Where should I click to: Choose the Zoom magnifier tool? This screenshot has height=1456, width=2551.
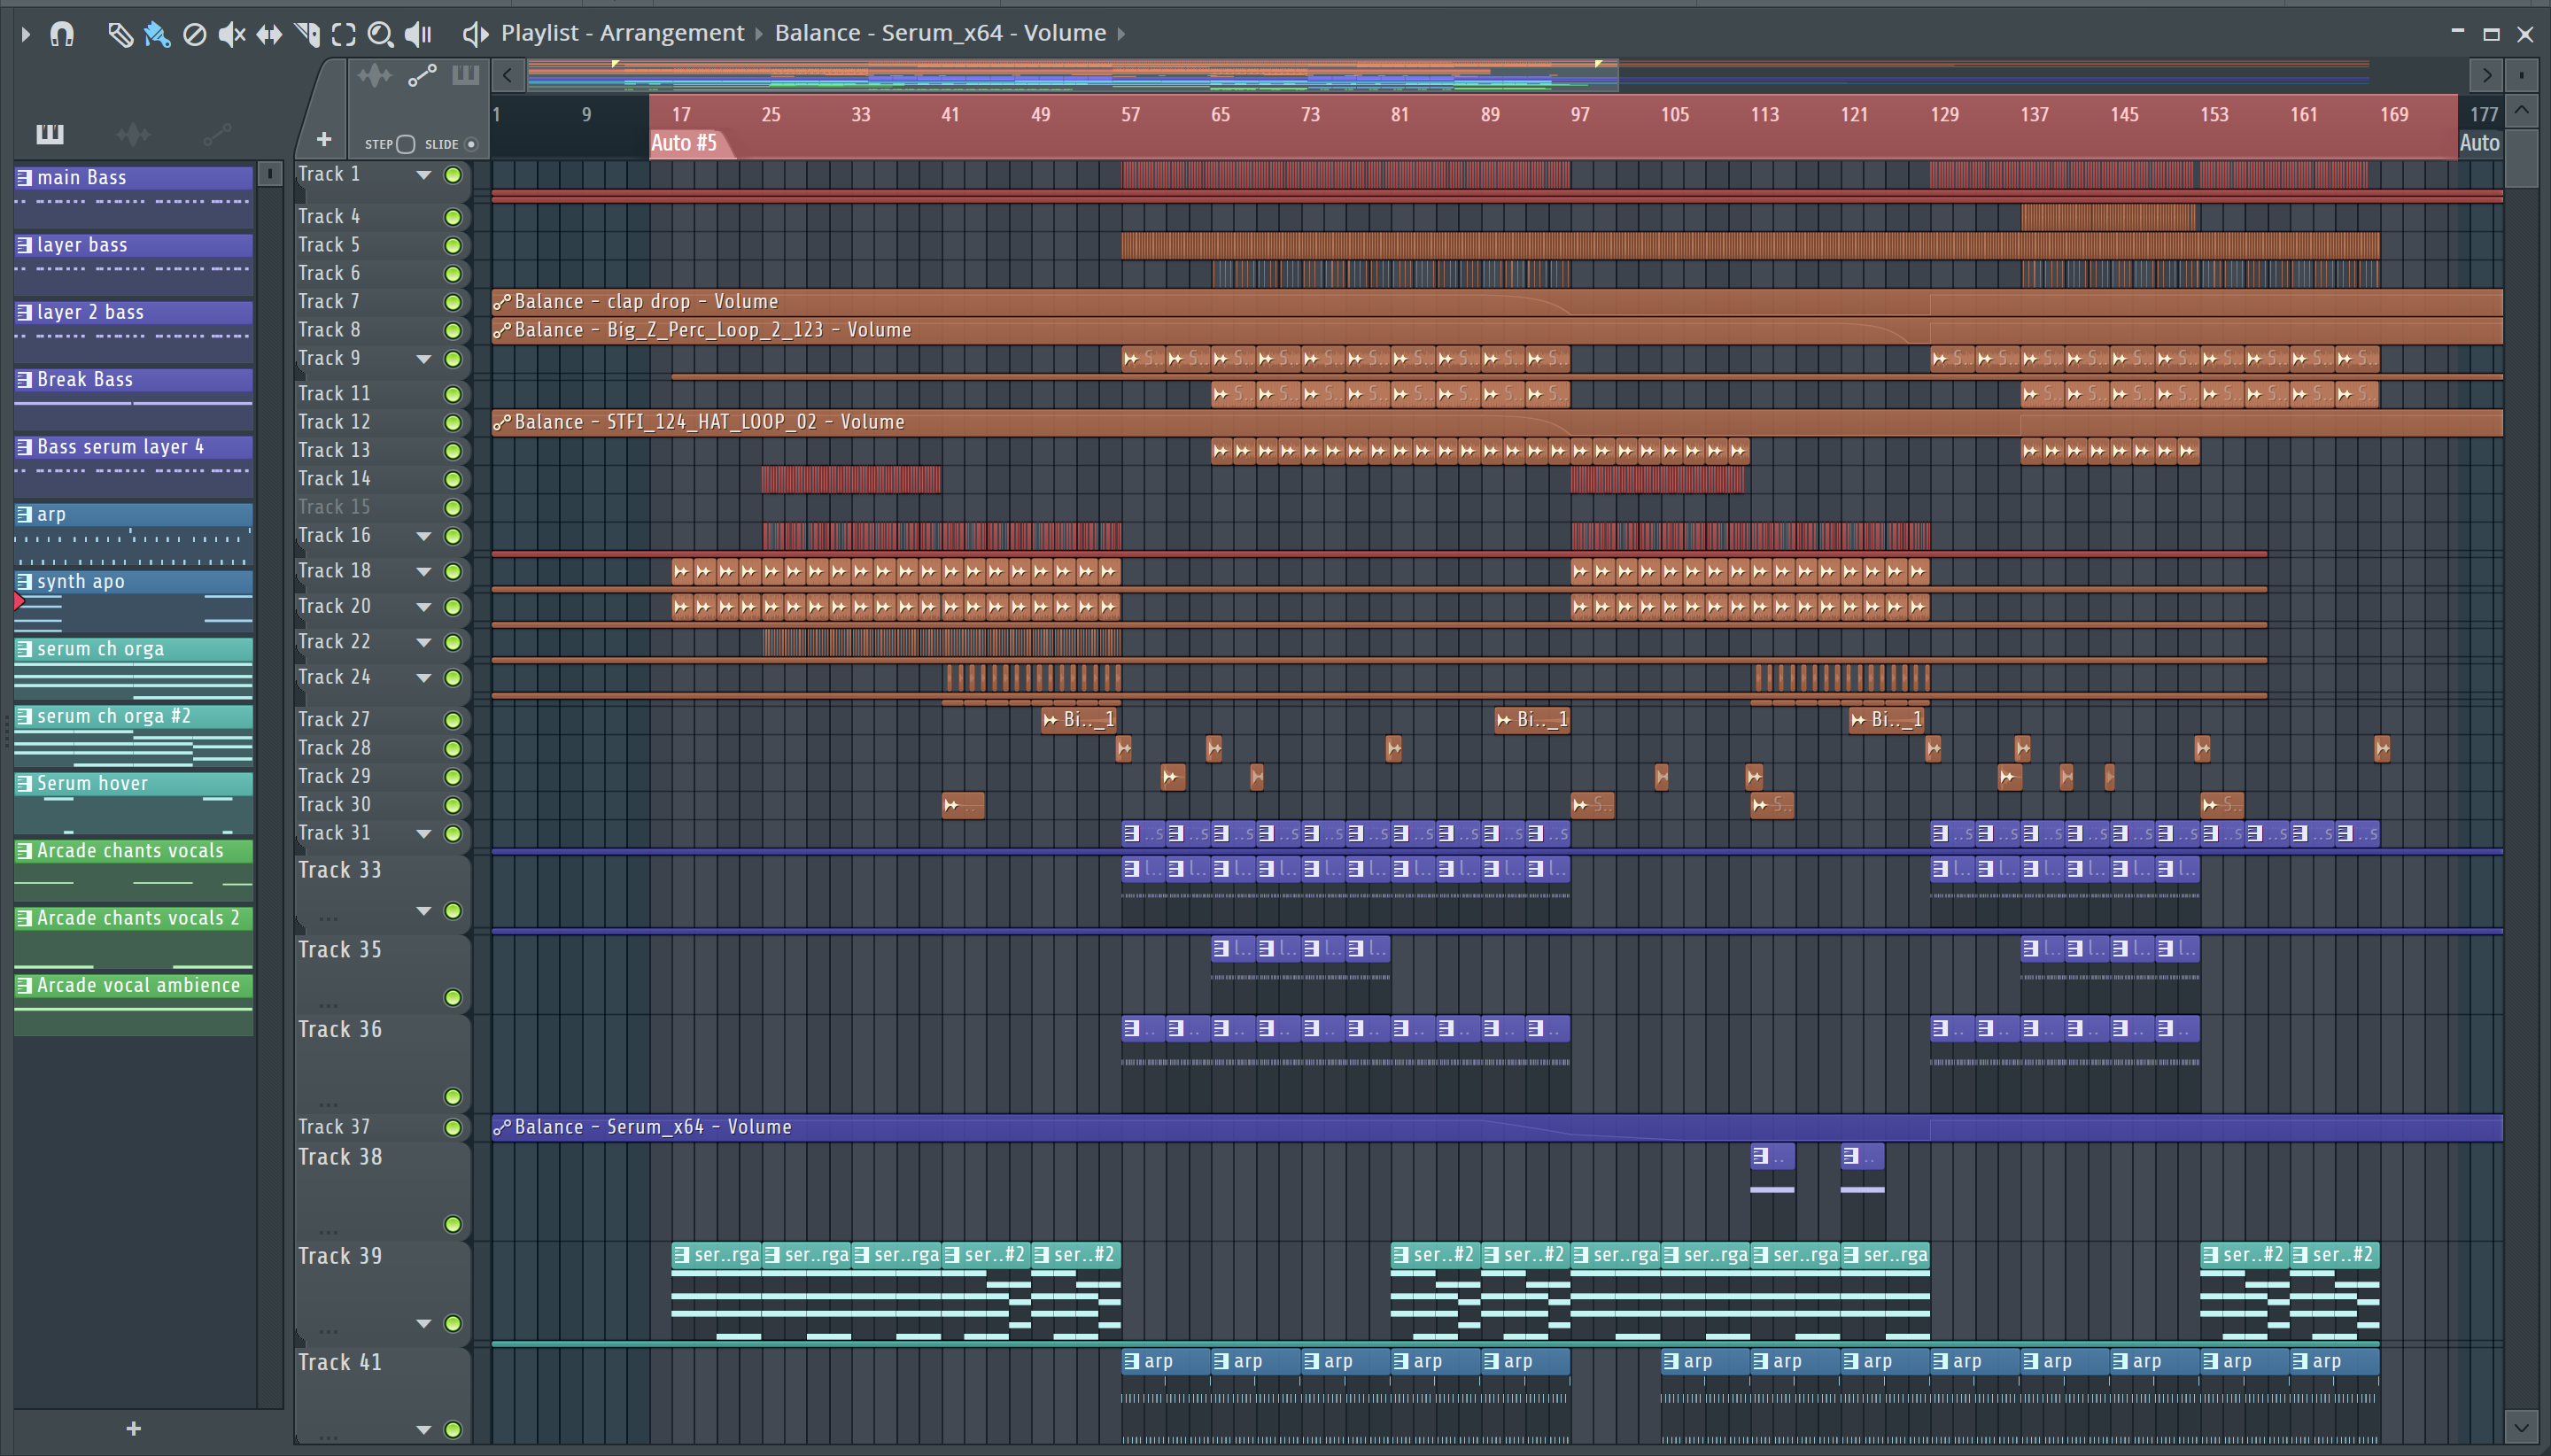coord(380,35)
